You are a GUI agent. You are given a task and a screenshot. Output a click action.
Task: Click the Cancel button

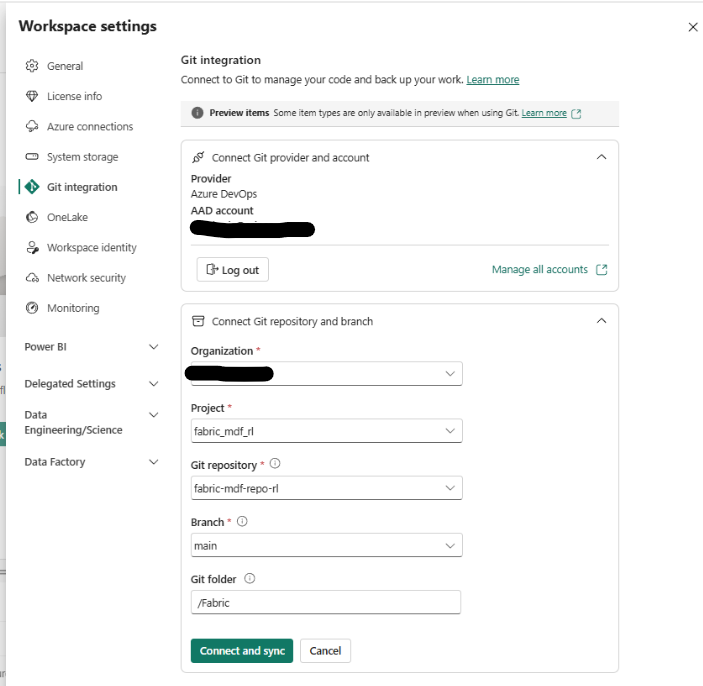325,651
